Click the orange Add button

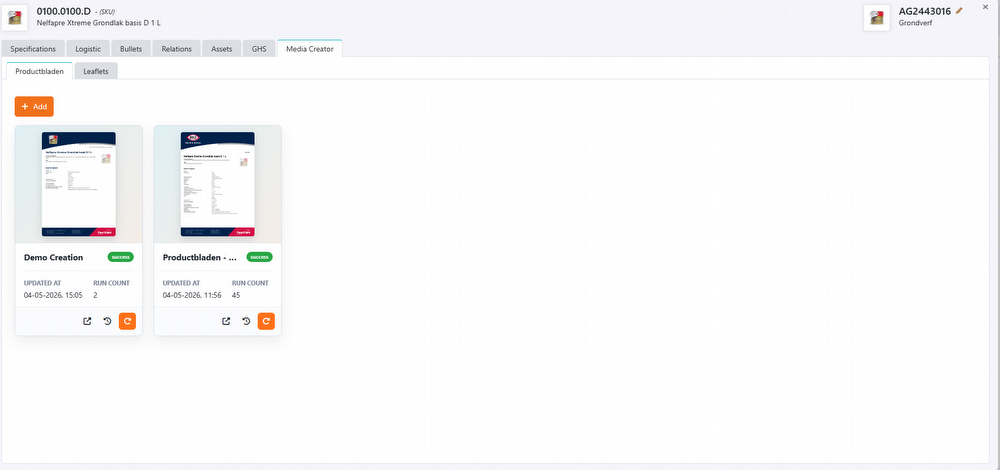click(x=34, y=106)
